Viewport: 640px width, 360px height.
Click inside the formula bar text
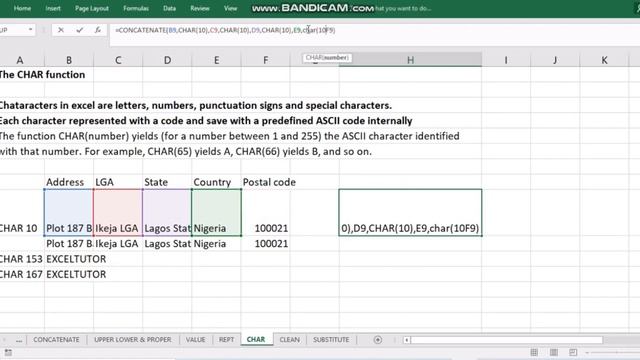pyautogui.click(x=225, y=30)
